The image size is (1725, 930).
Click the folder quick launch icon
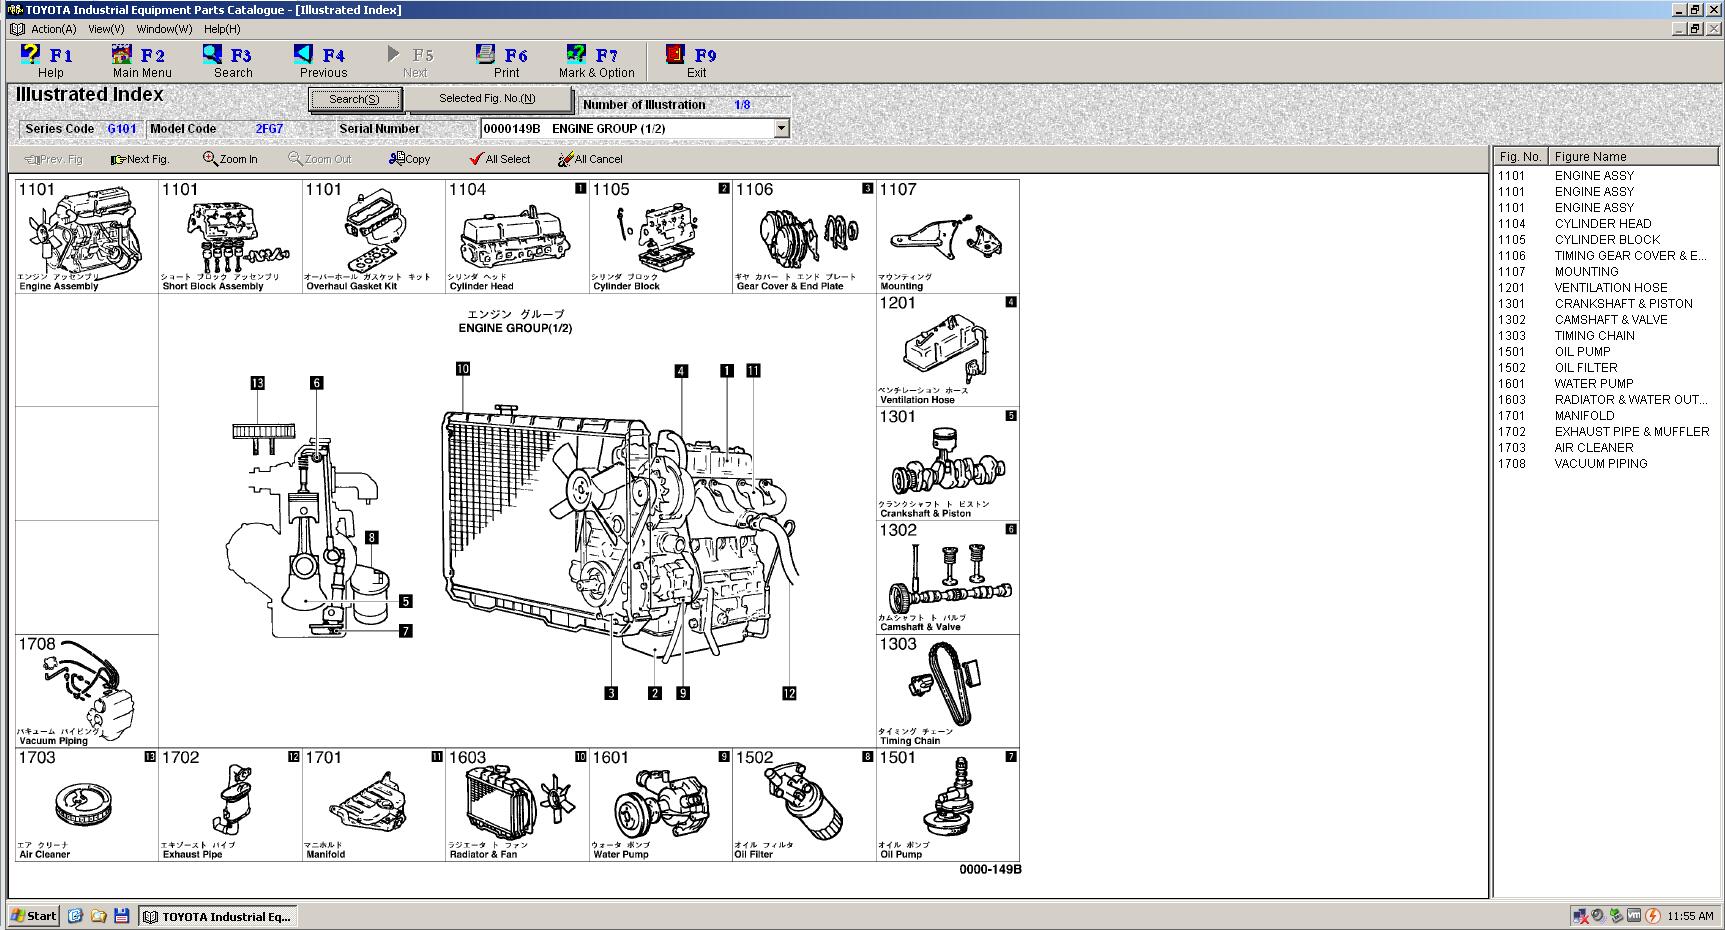click(x=98, y=915)
